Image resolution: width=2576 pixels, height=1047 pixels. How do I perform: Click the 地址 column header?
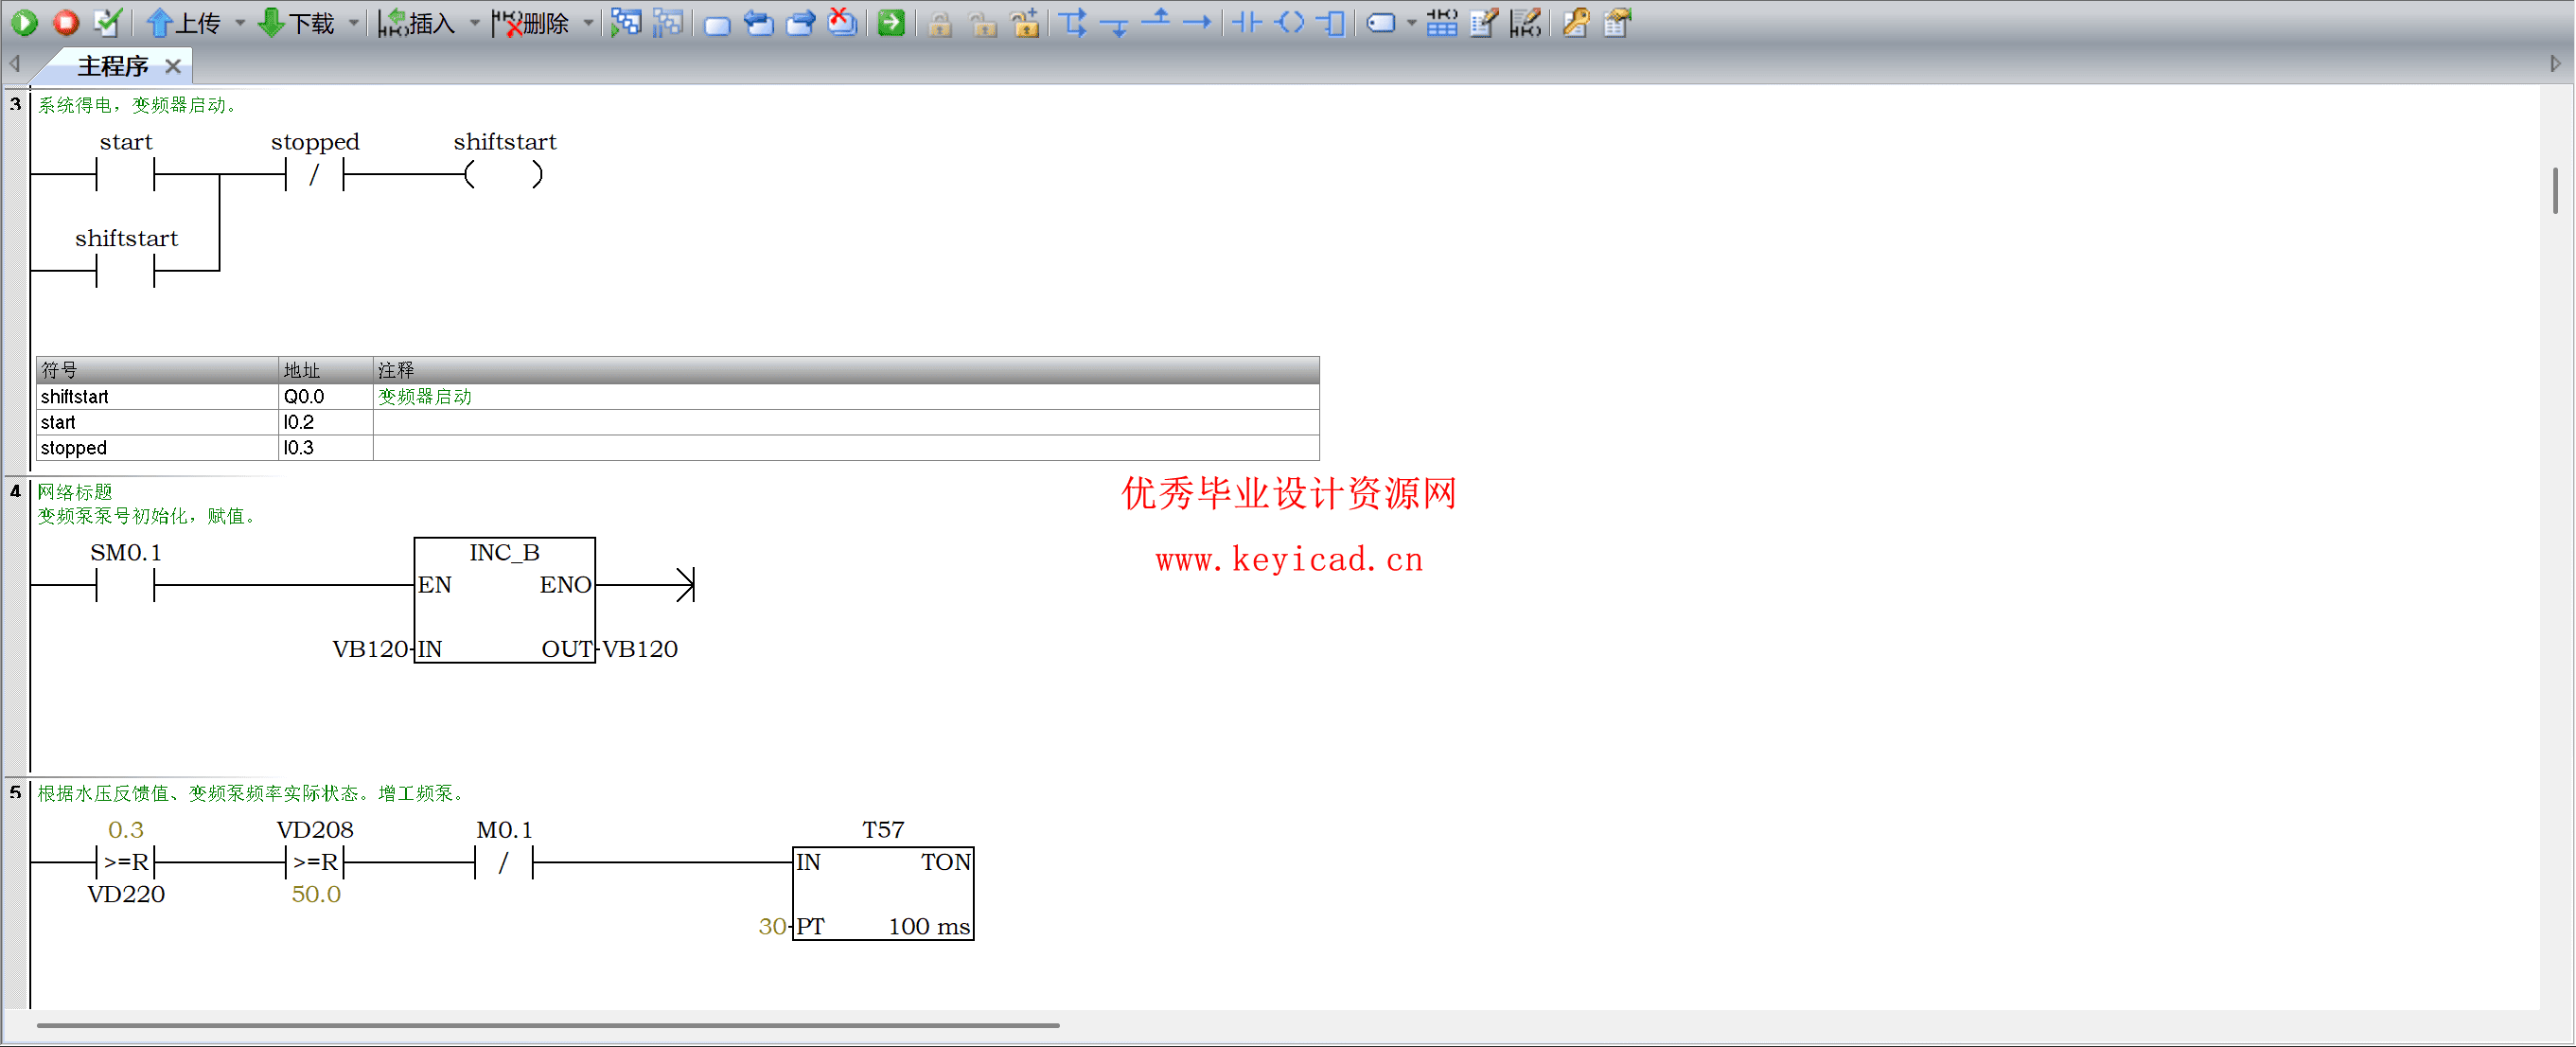[325, 370]
